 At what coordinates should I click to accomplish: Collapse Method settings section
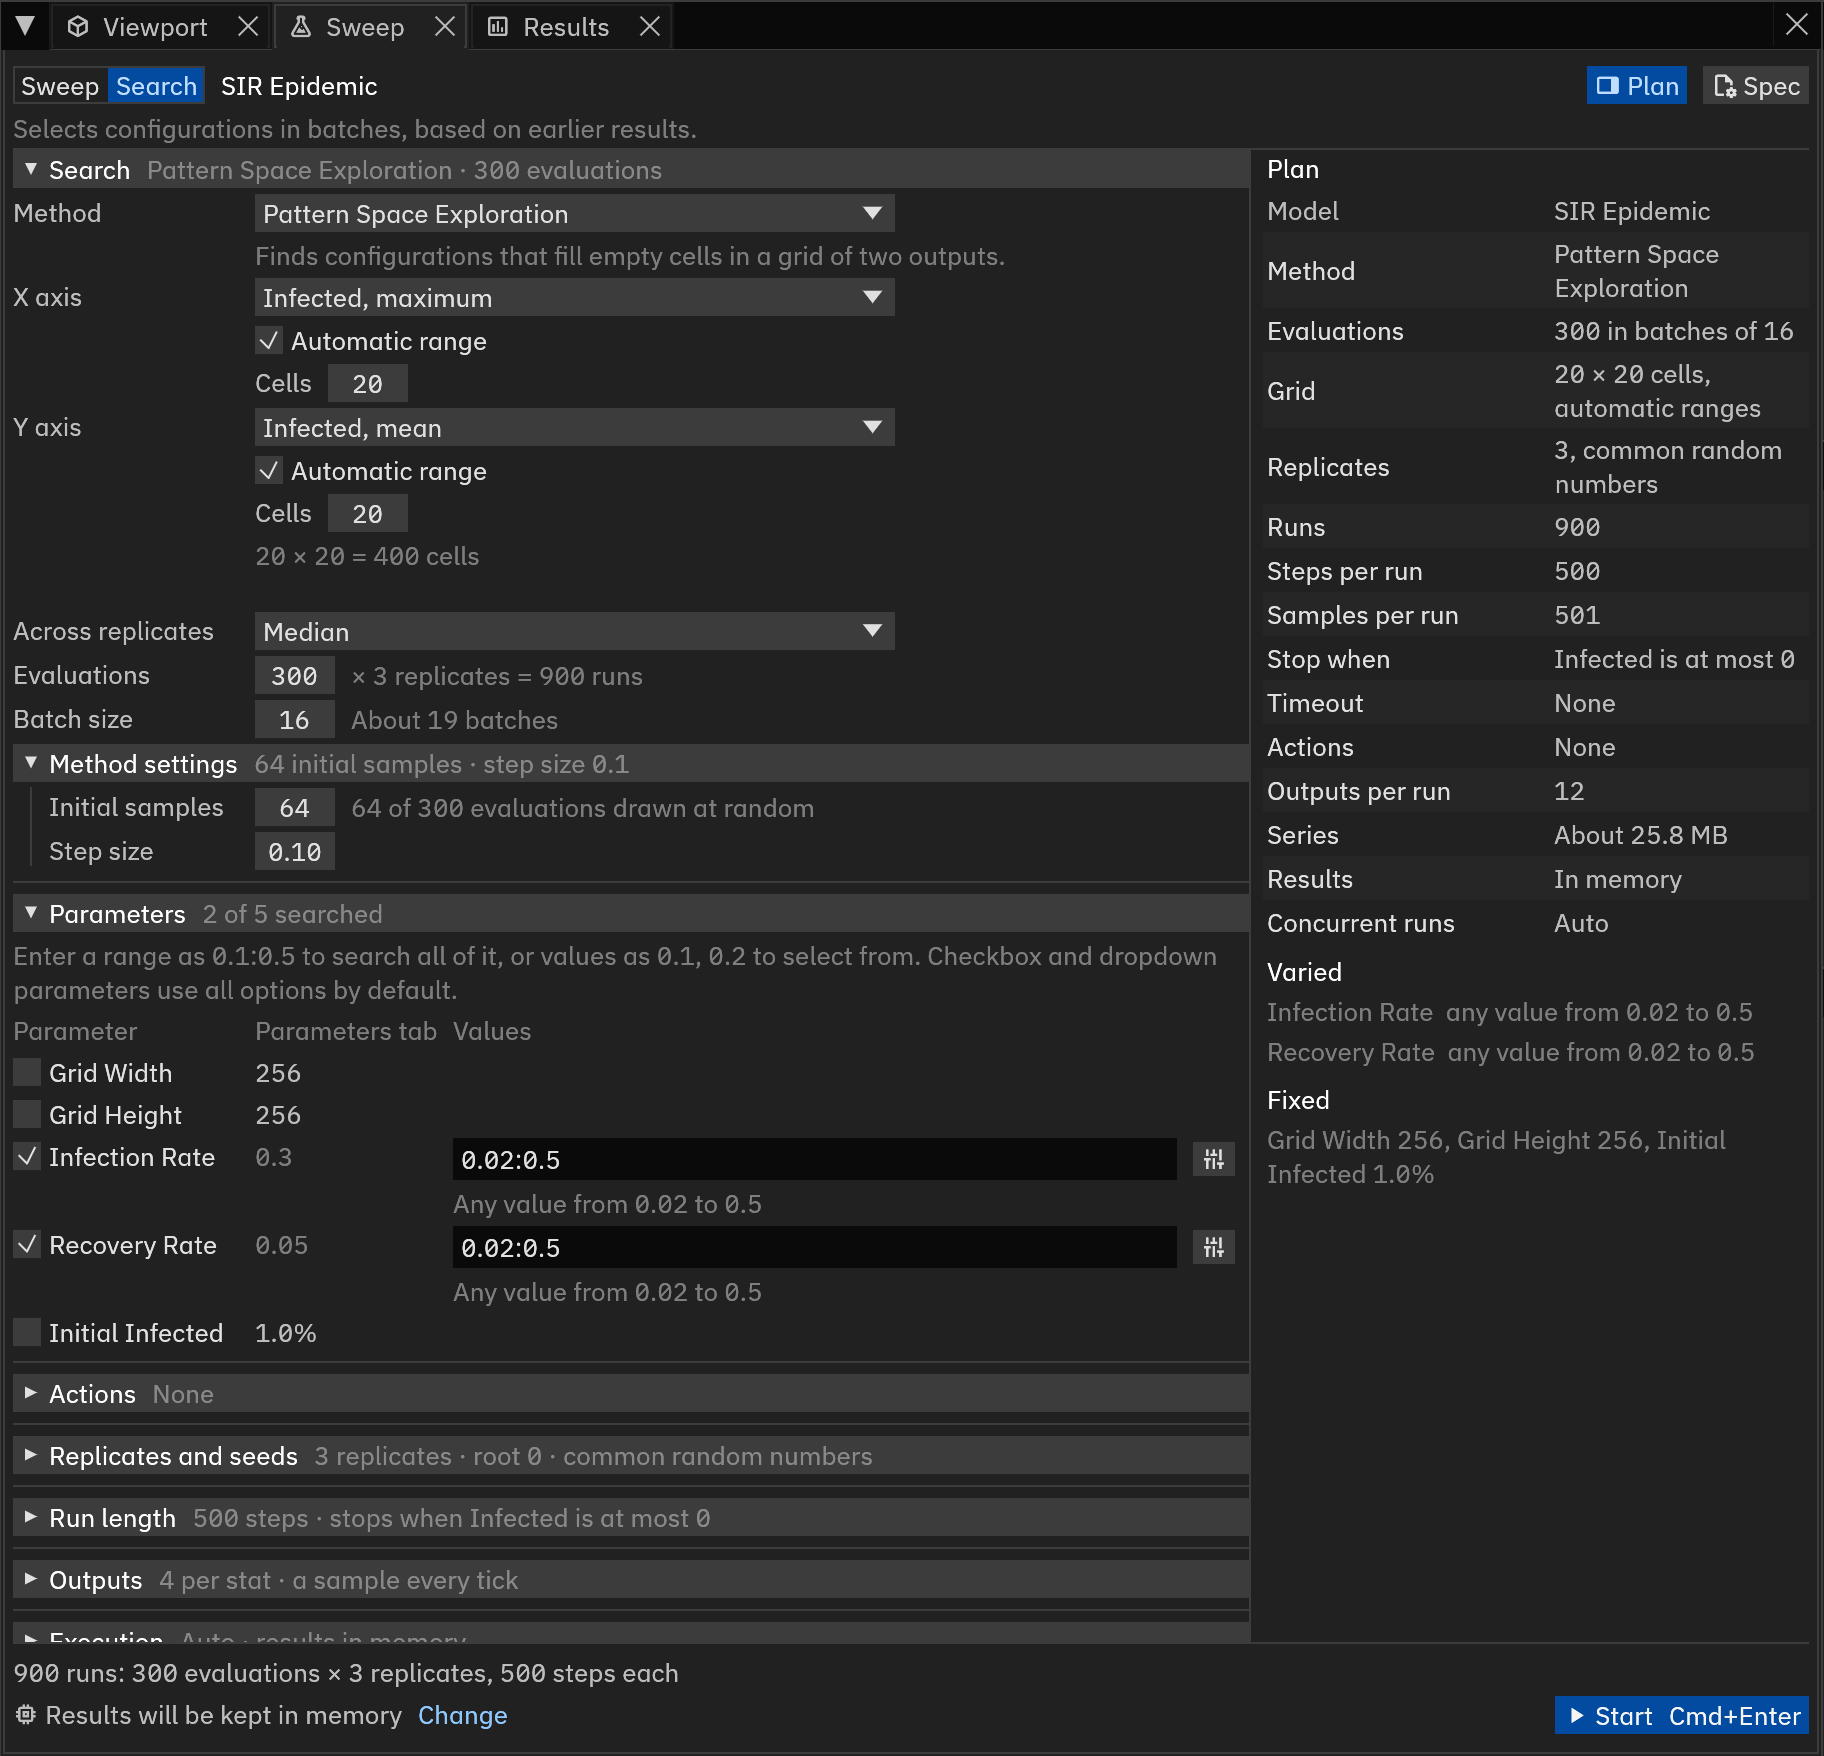(630, 764)
